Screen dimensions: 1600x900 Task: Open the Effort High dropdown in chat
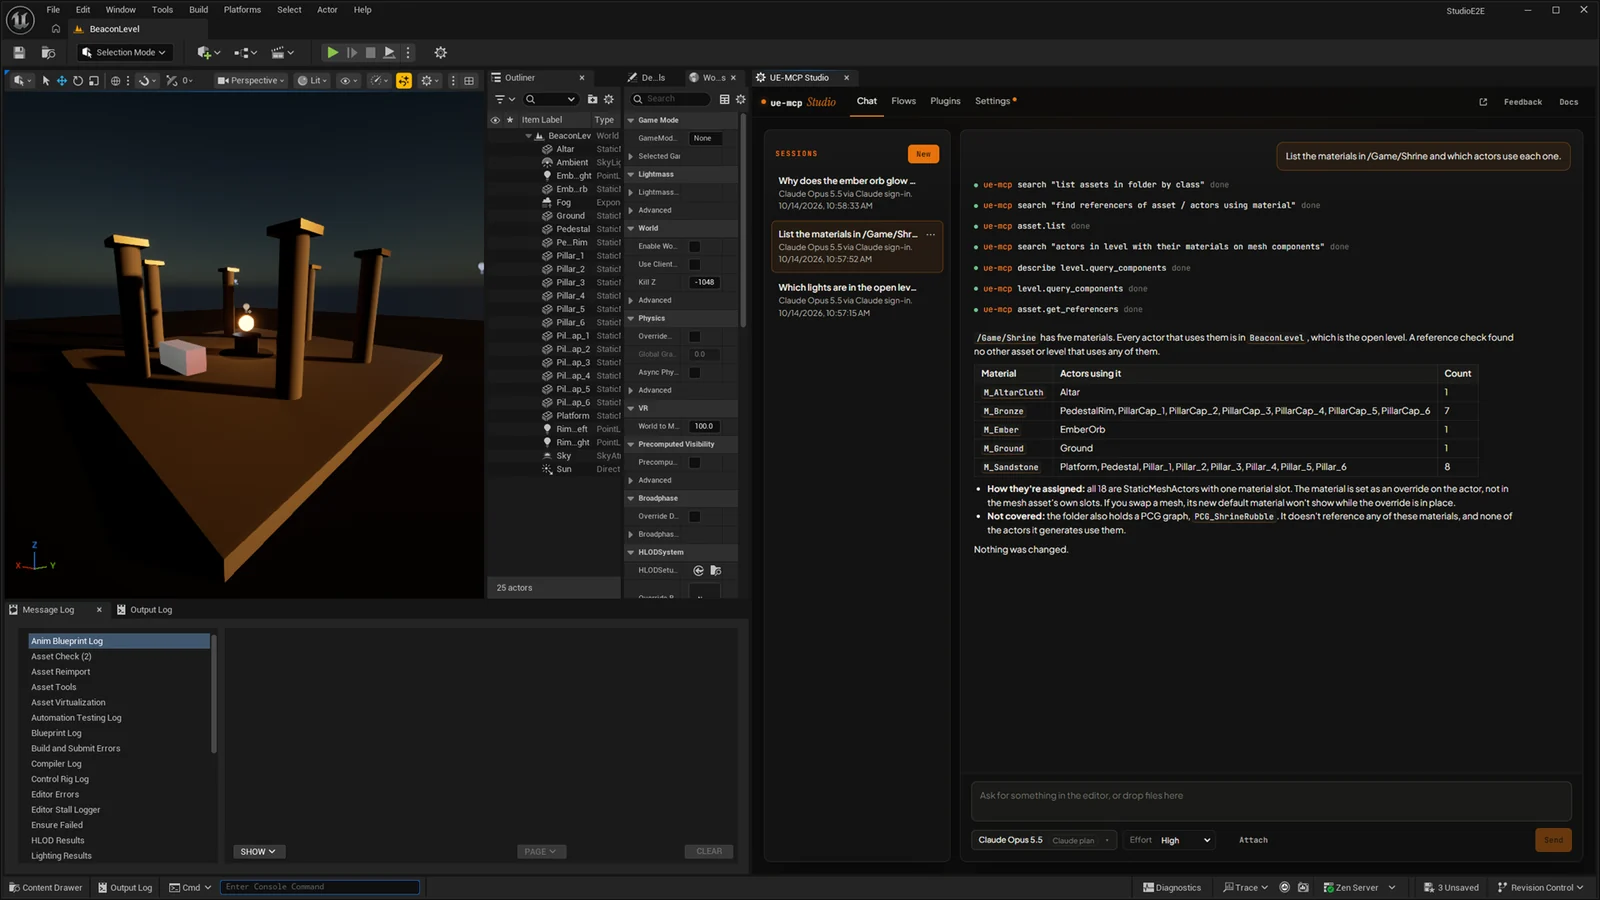click(x=1171, y=840)
